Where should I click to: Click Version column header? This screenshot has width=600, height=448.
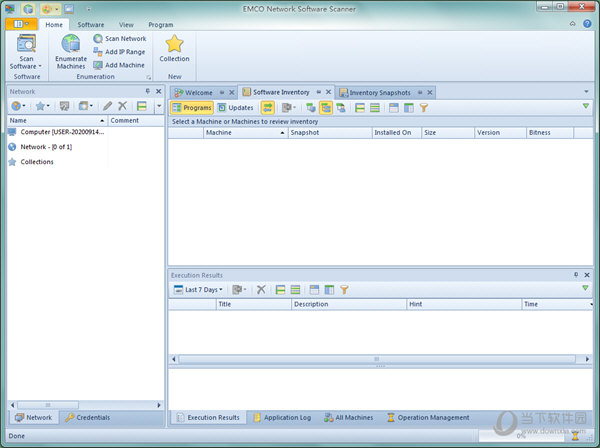[x=500, y=133]
